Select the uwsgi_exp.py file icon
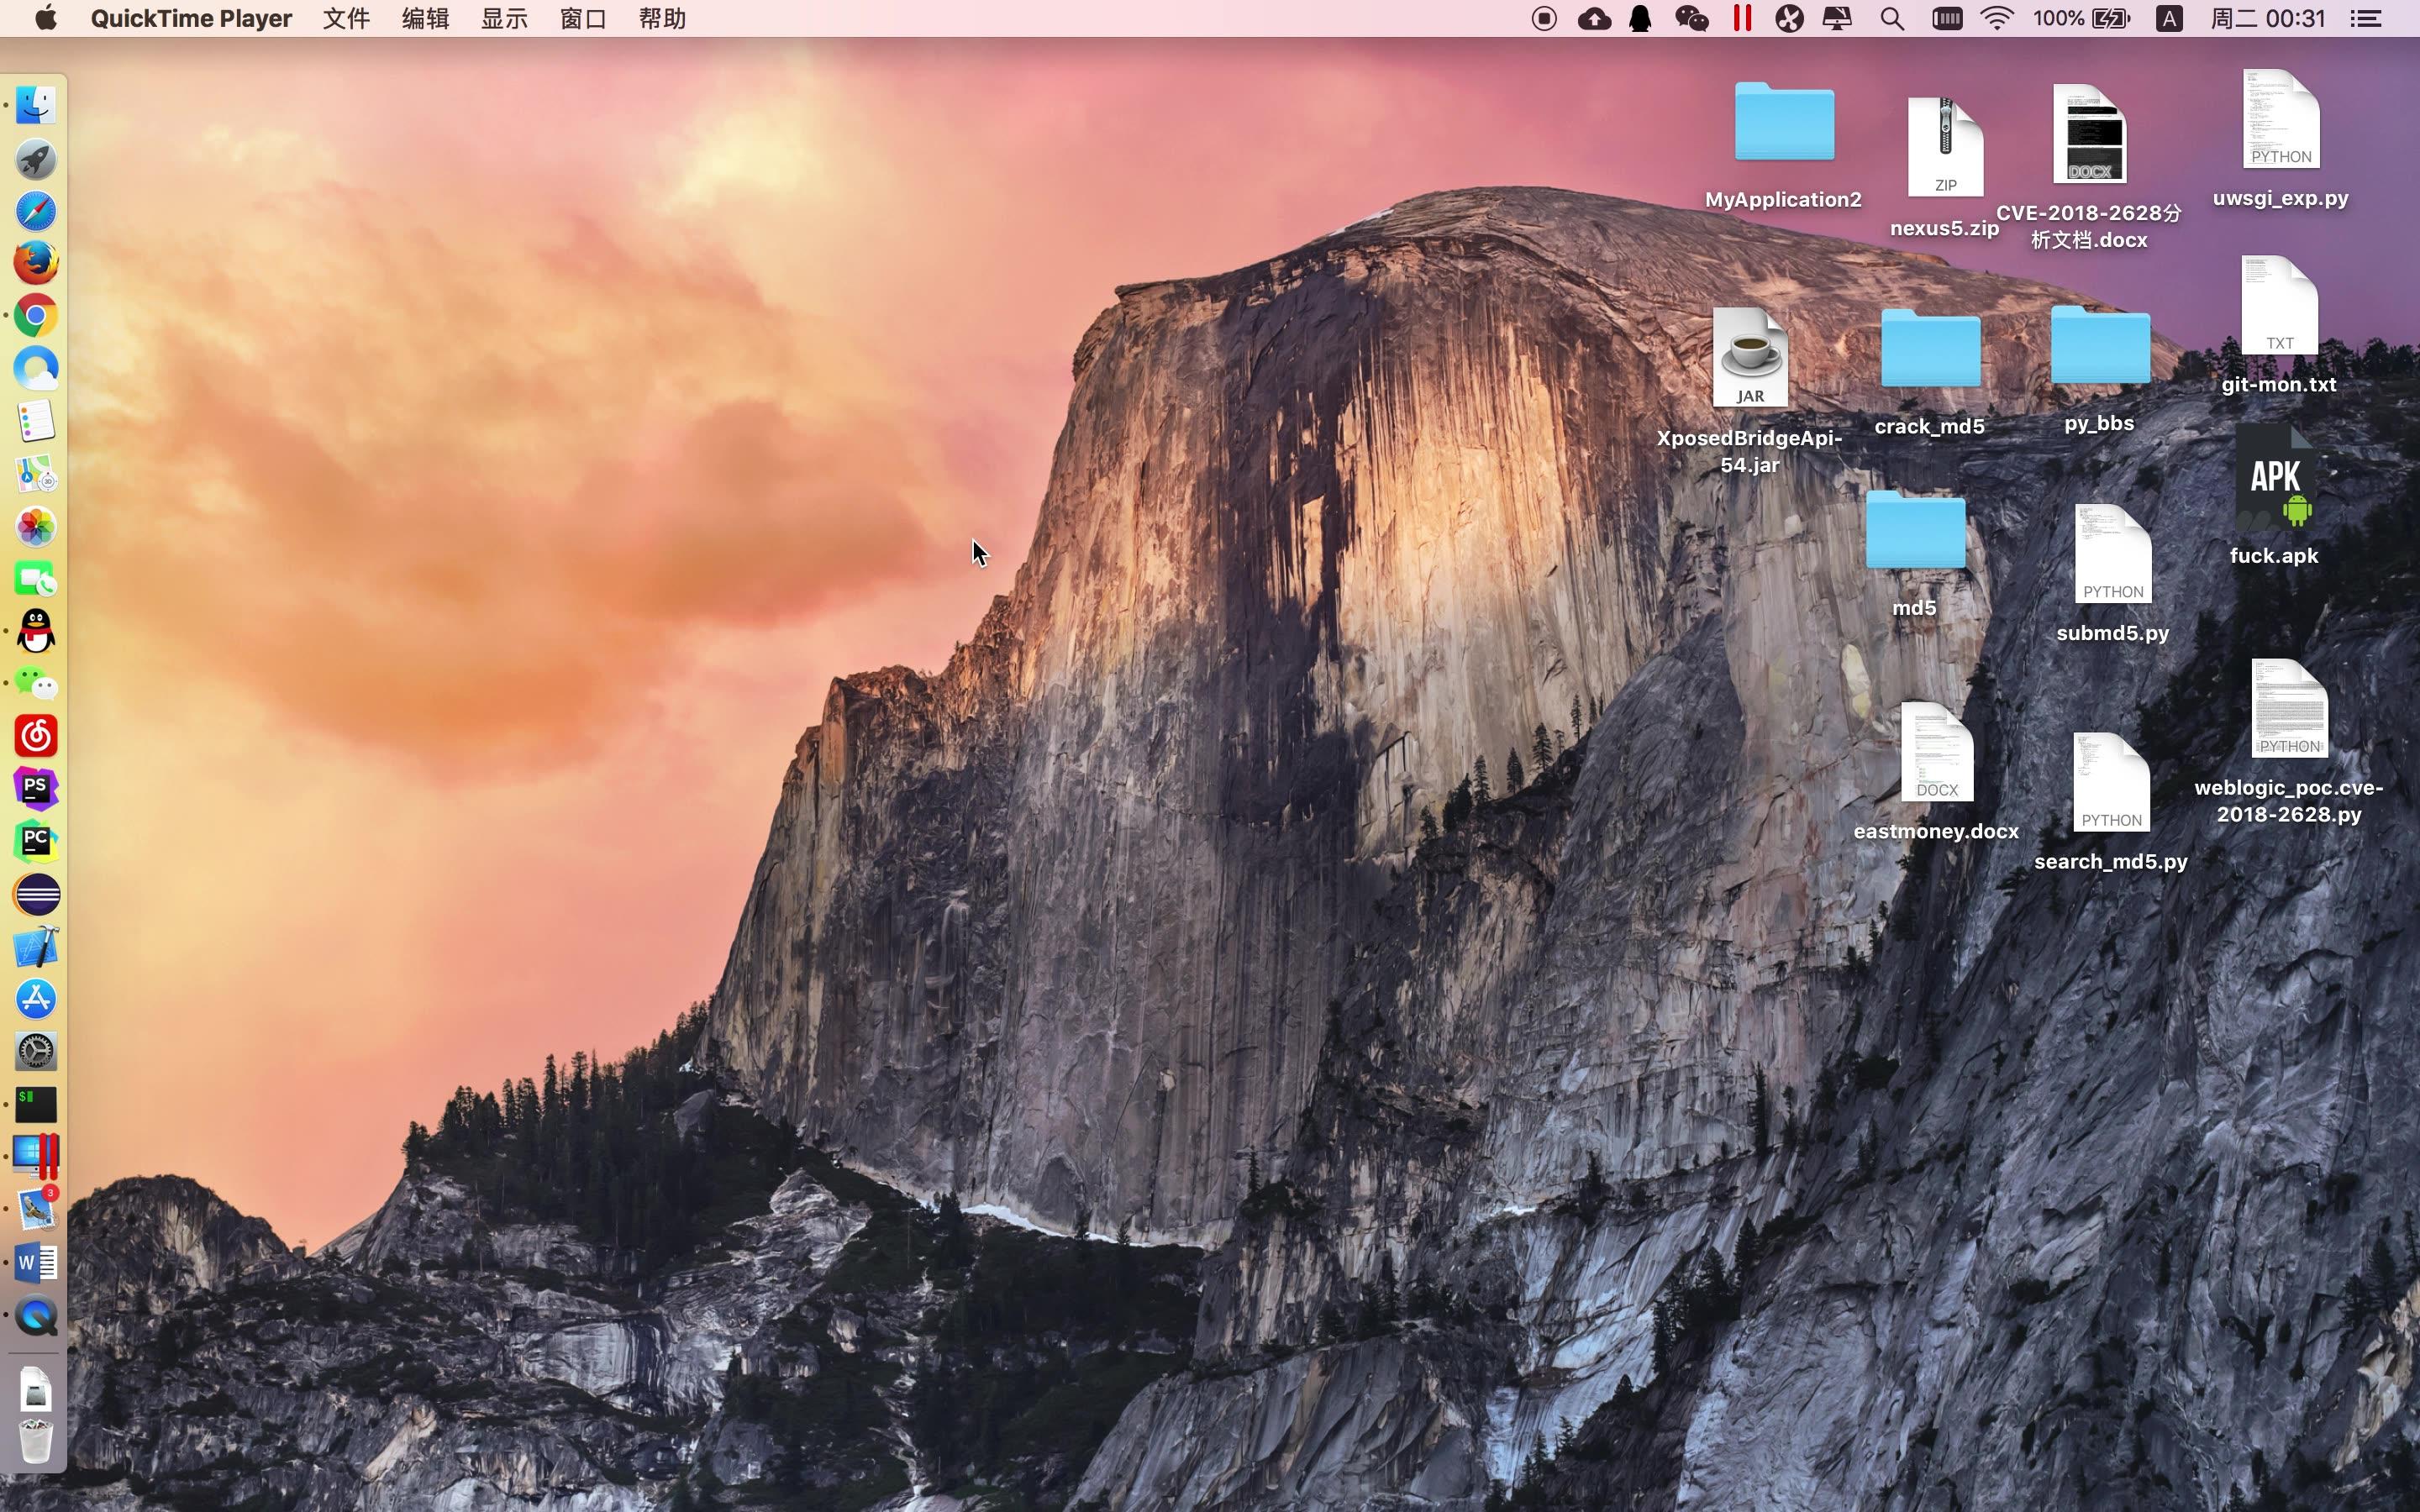The image size is (2420, 1512). [2280, 120]
